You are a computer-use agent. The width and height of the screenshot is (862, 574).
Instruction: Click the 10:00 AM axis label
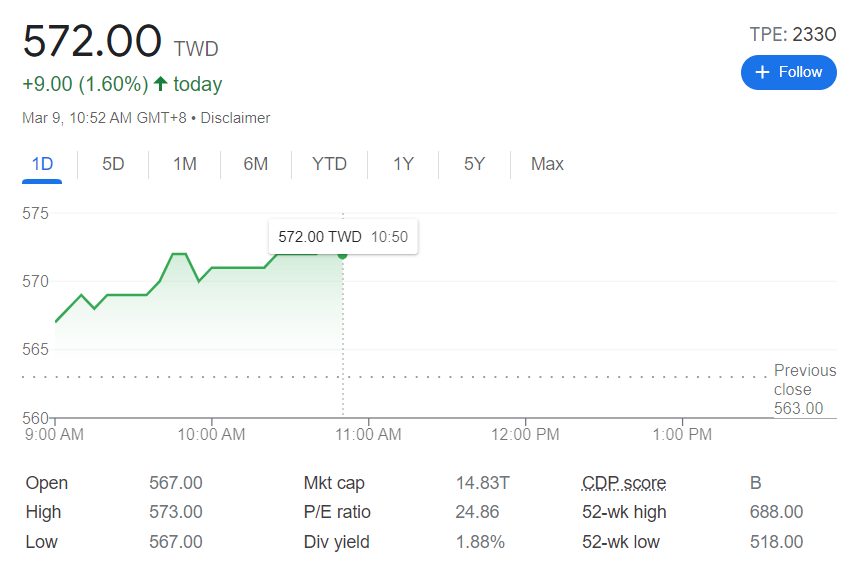pyautogui.click(x=211, y=435)
